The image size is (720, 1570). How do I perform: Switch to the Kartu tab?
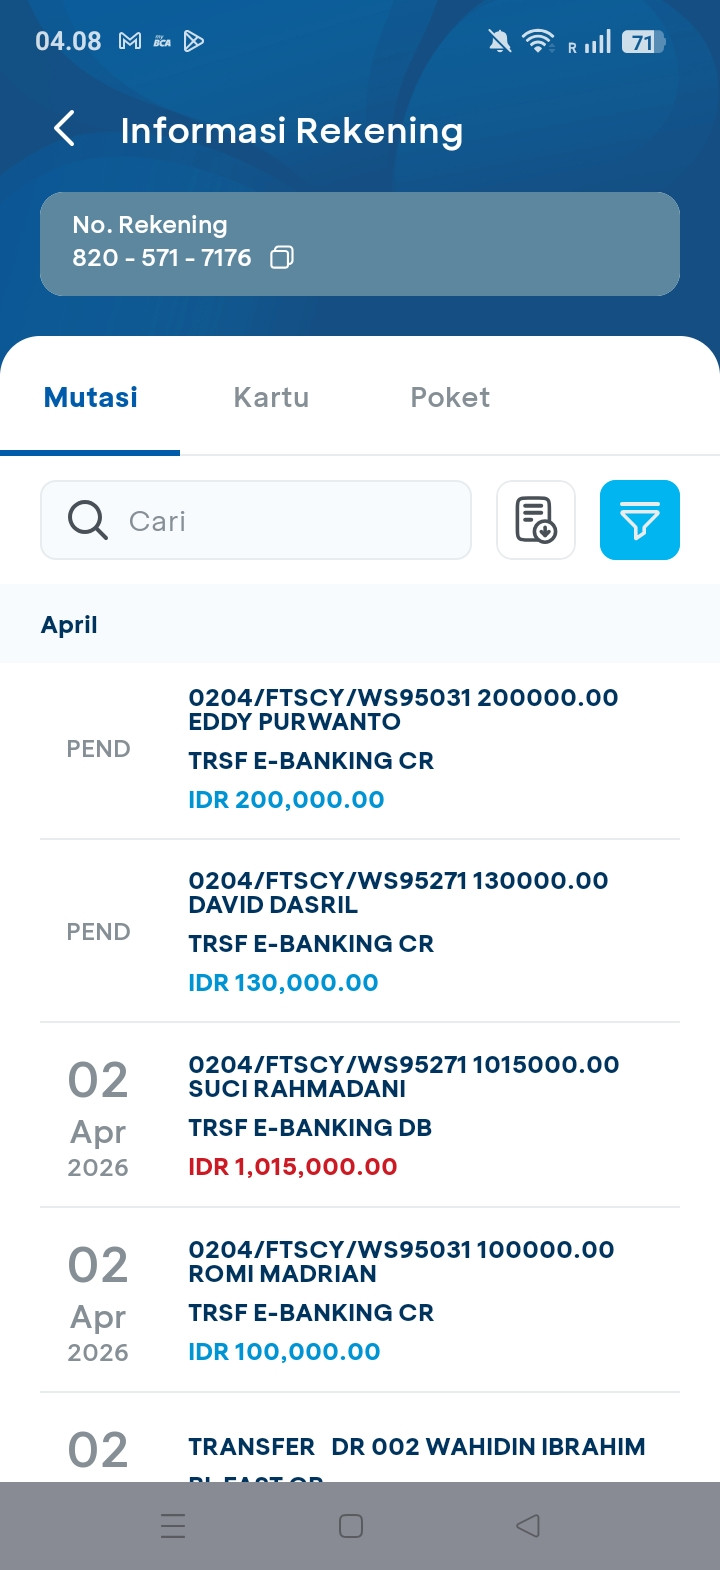click(x=271, y=397)
